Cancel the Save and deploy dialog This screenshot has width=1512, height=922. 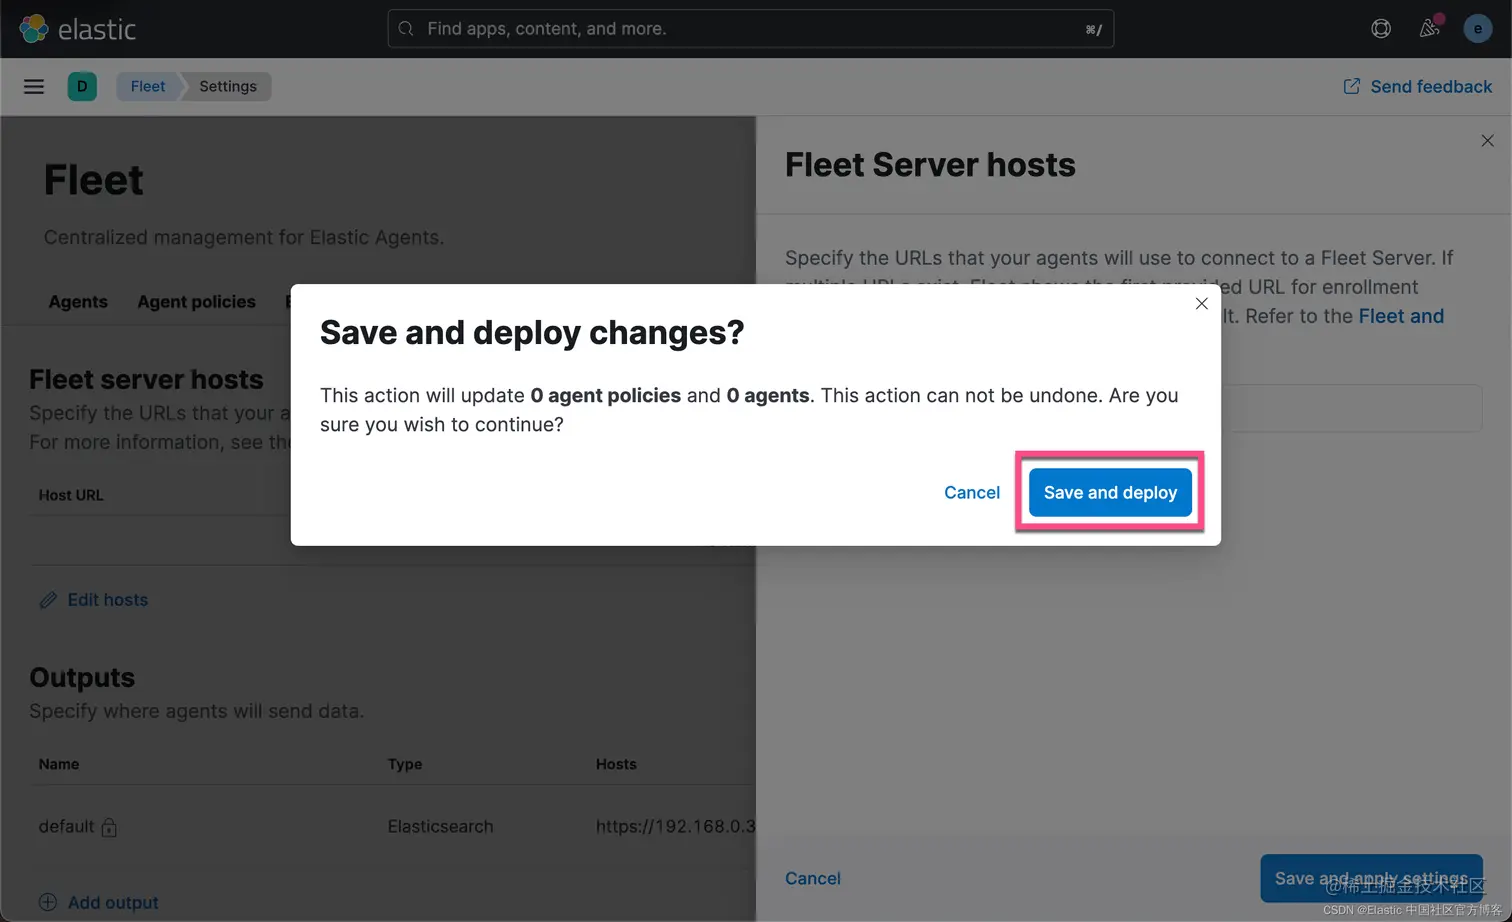(972, 492)
